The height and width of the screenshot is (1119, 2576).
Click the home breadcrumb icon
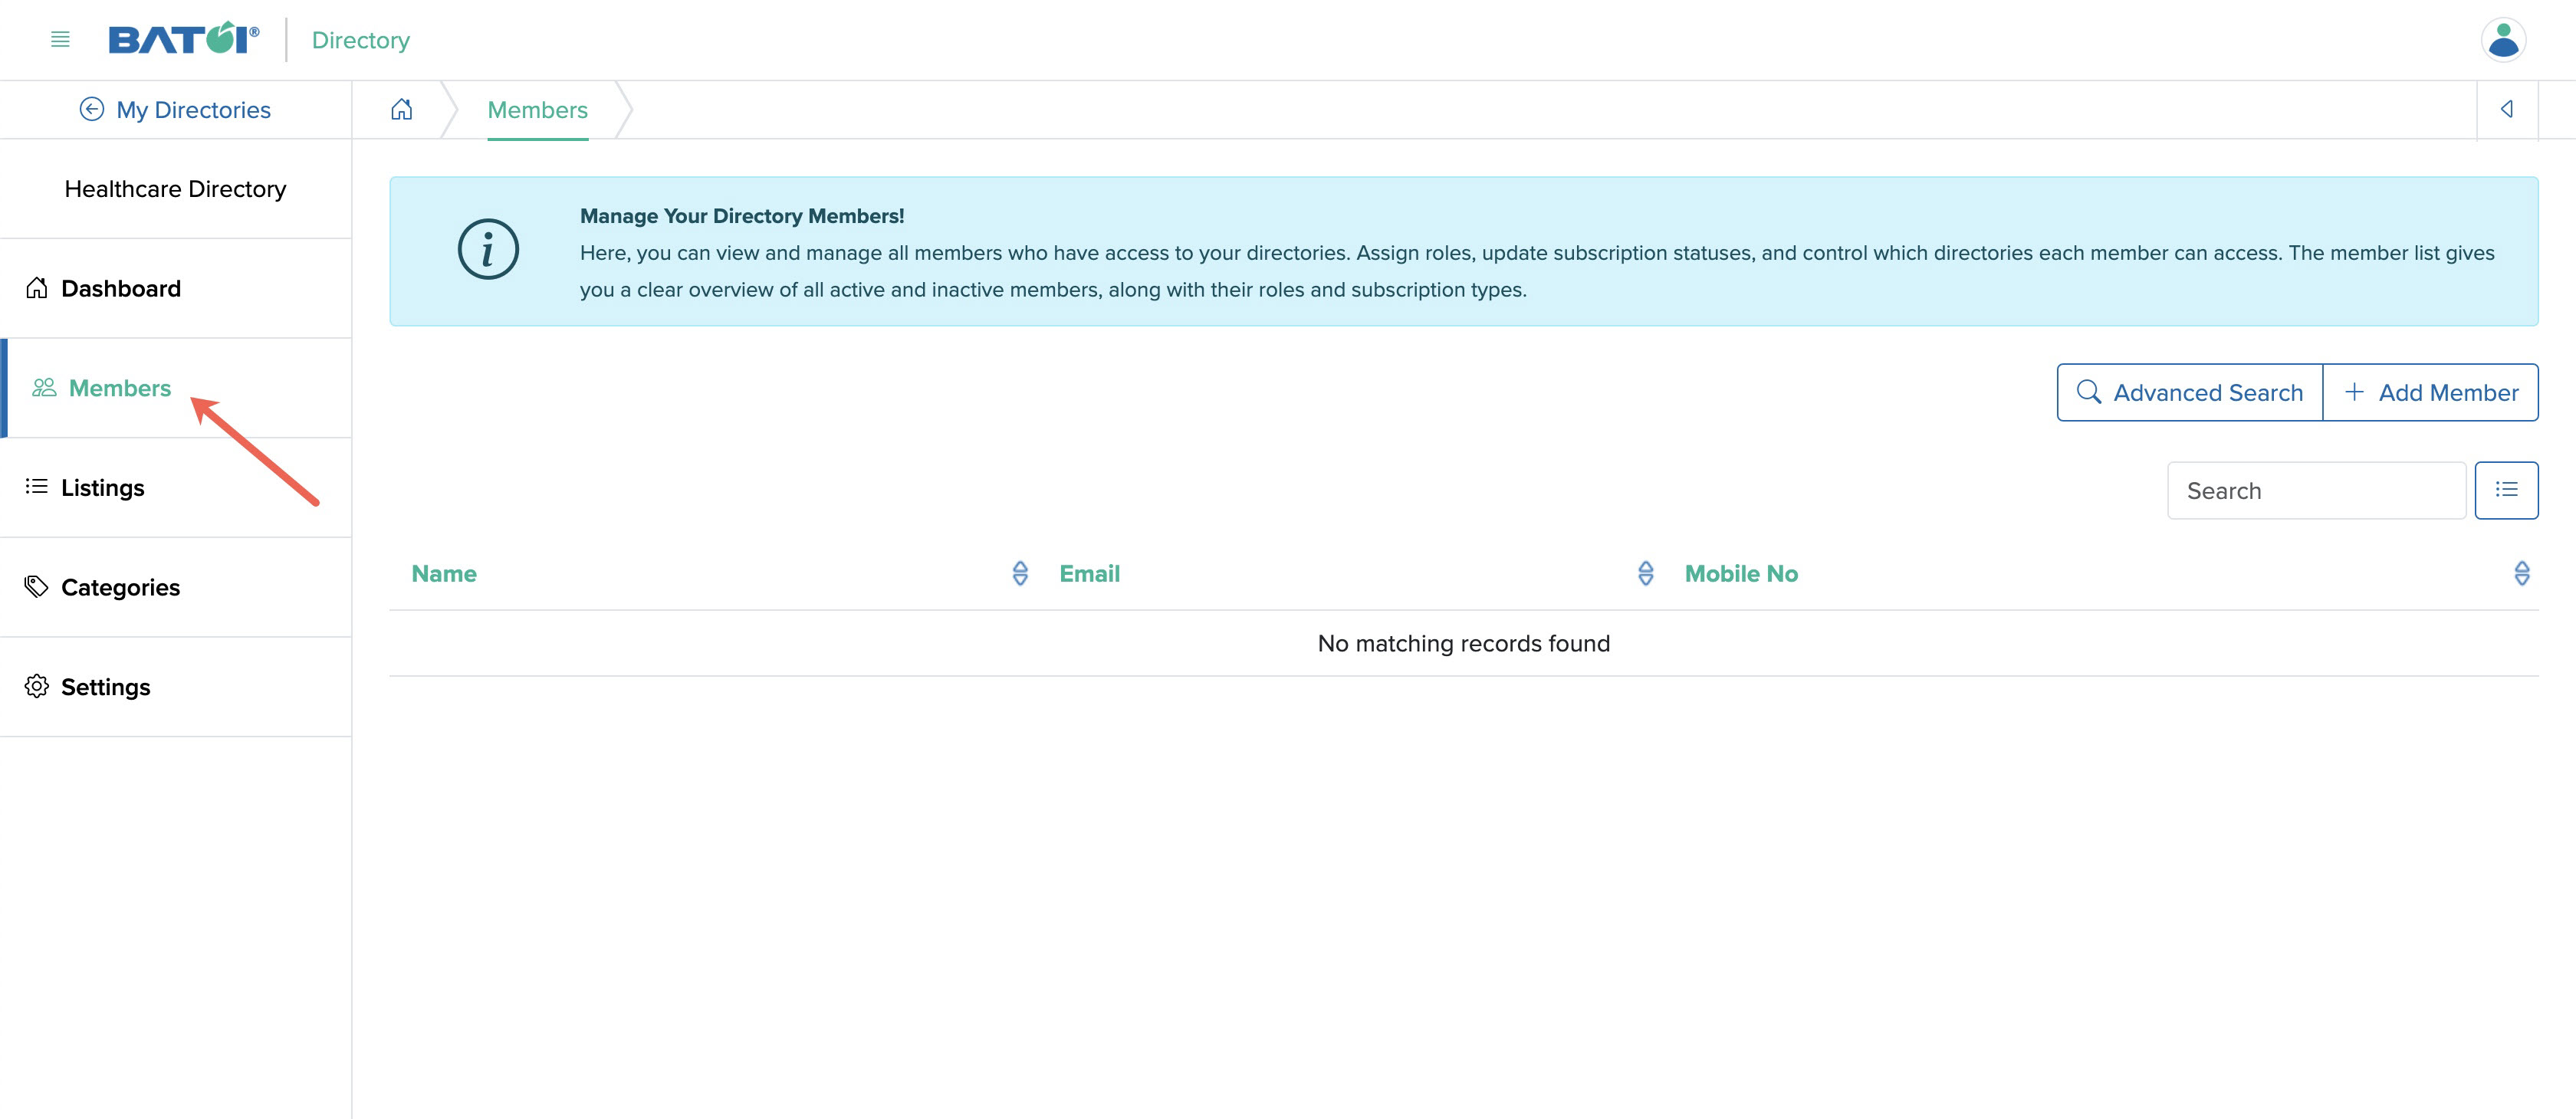click(x=401, y=110)
